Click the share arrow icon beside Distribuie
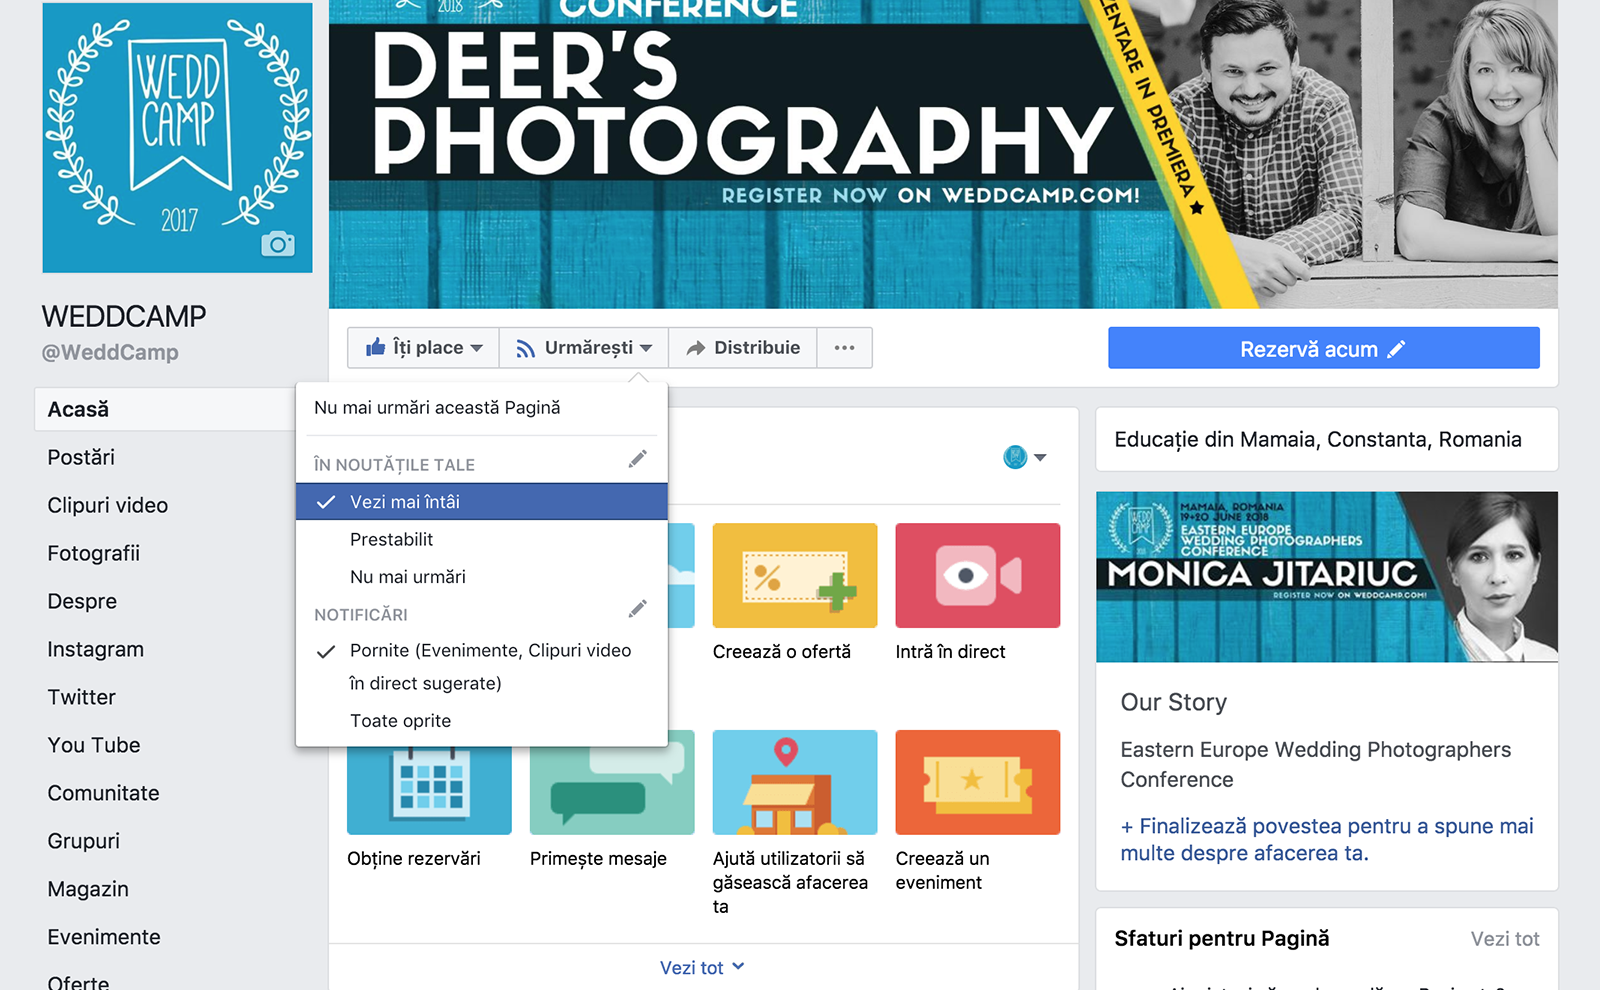The width and height of the screenshot is (1600, 990). [696, 348]
